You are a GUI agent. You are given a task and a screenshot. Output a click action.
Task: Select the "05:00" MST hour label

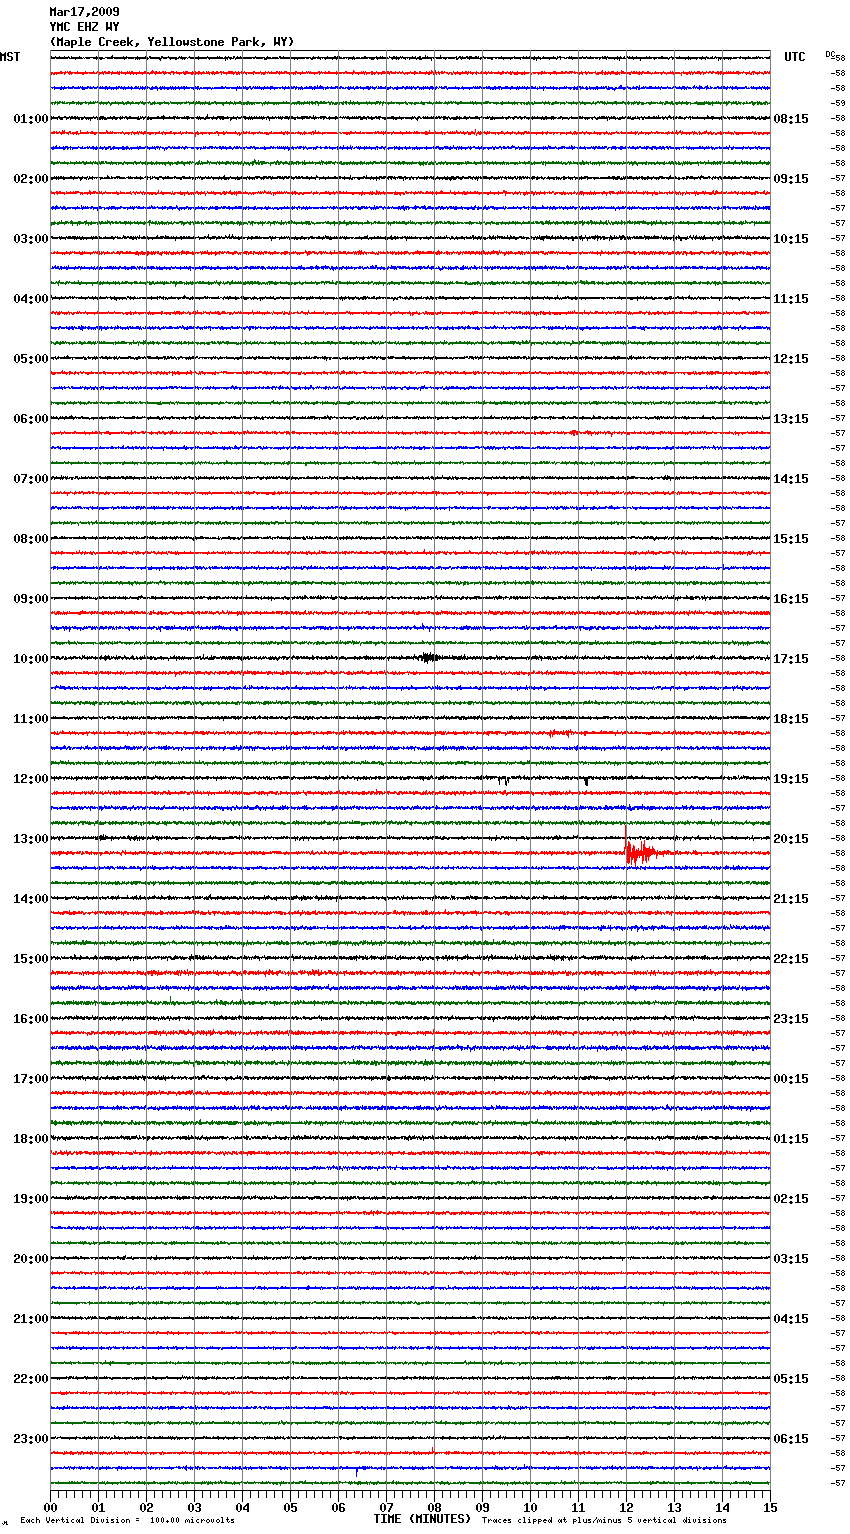(x=31, y=359)
